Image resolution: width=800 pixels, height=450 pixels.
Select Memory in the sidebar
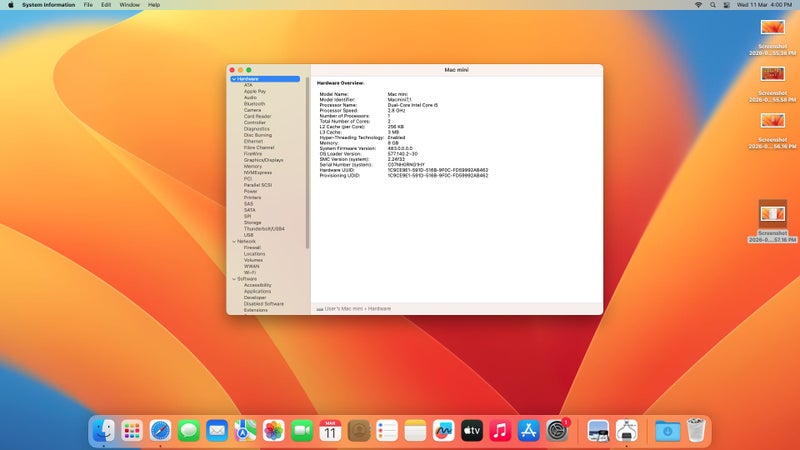point(253,166)
